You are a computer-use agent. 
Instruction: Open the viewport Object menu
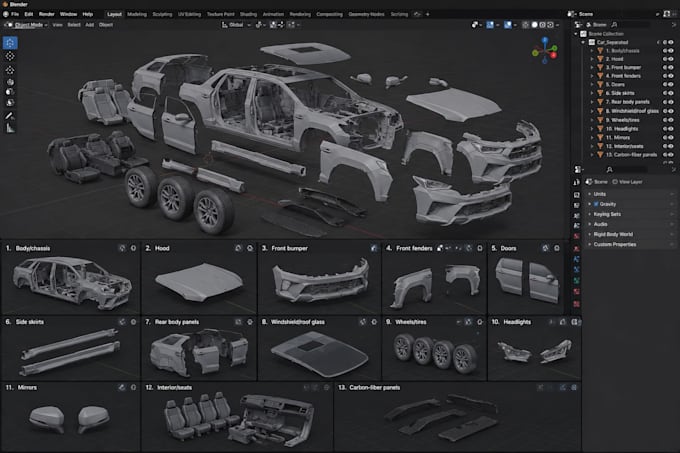[x=106, y=25]
